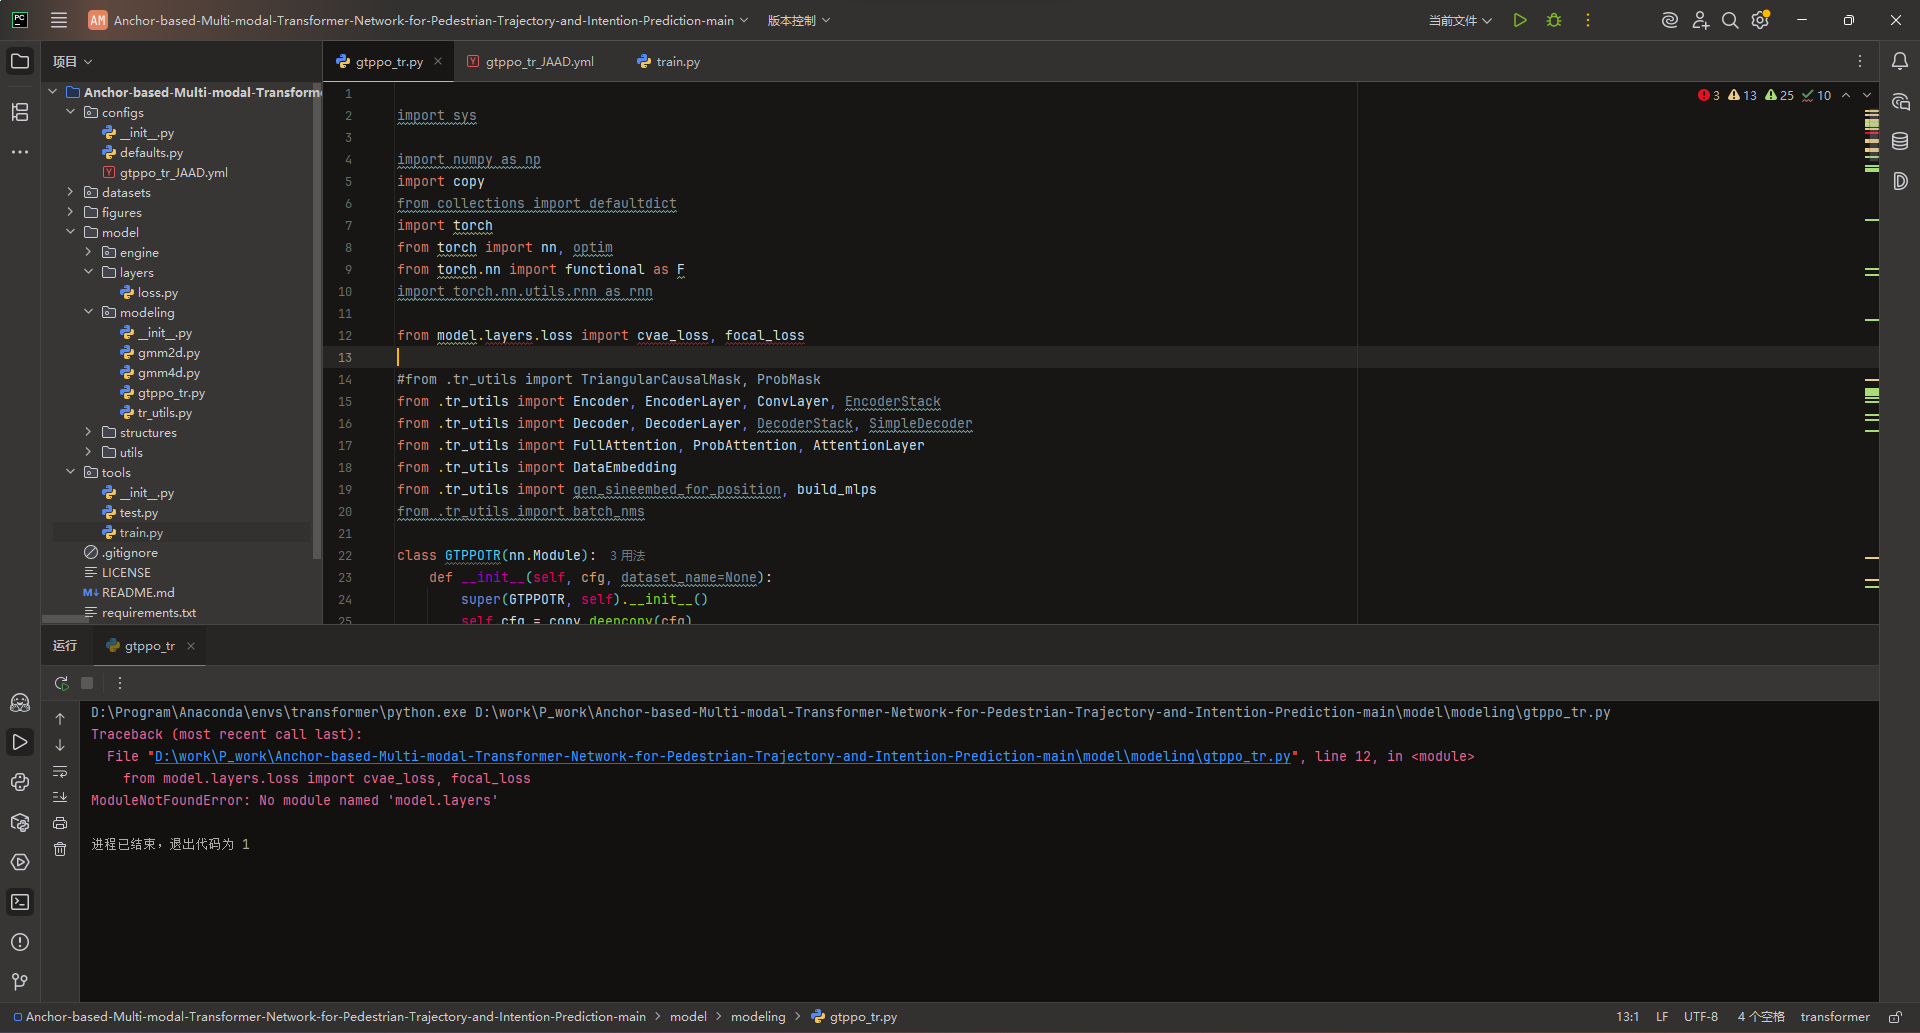Open the Run tool window icon in left bar
The width and height of the screenshot is (1920, 1033).
(20, 742)
